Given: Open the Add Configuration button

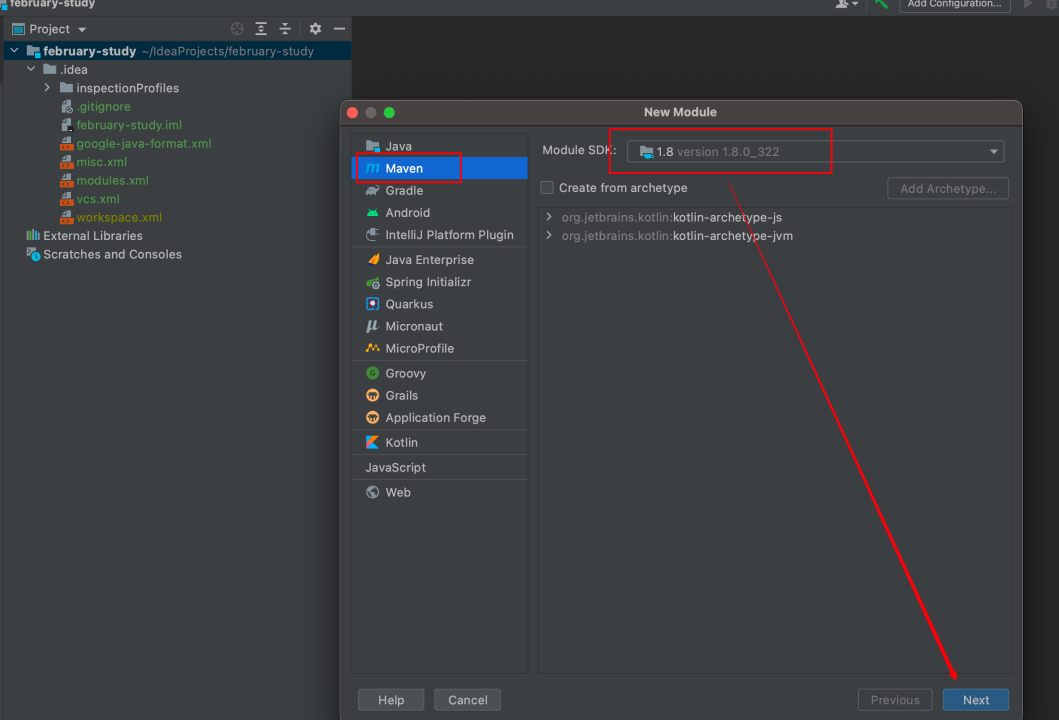Looking at the screenshot, I should (x=954, y=4).
